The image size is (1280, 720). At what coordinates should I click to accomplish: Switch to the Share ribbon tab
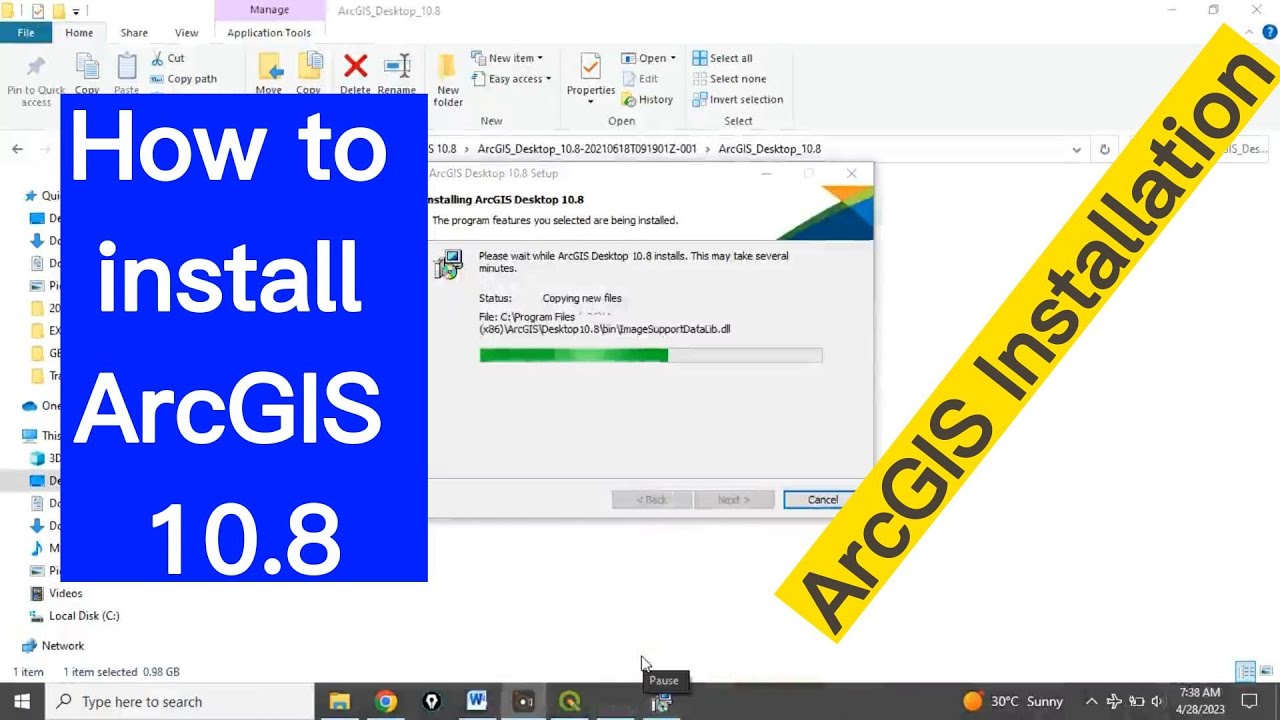pos(134,33)
